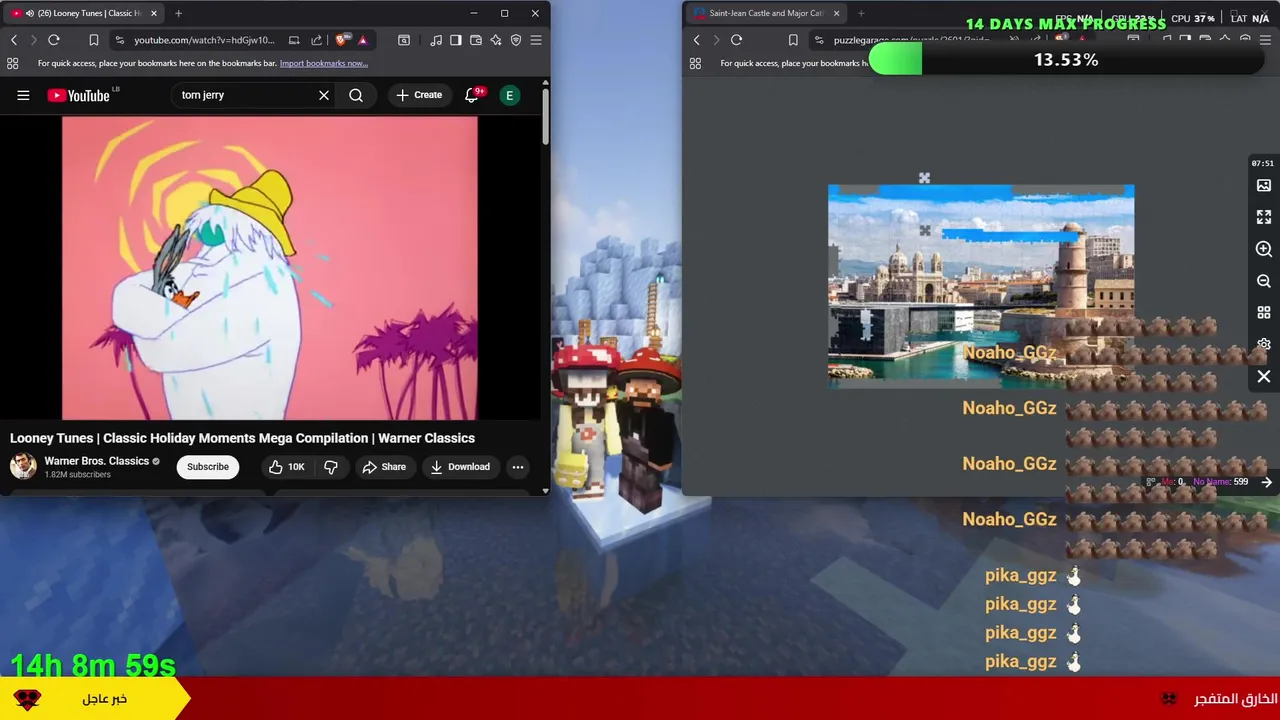
Task: Open YouTube notifications bell
Action: click(472, 95)
